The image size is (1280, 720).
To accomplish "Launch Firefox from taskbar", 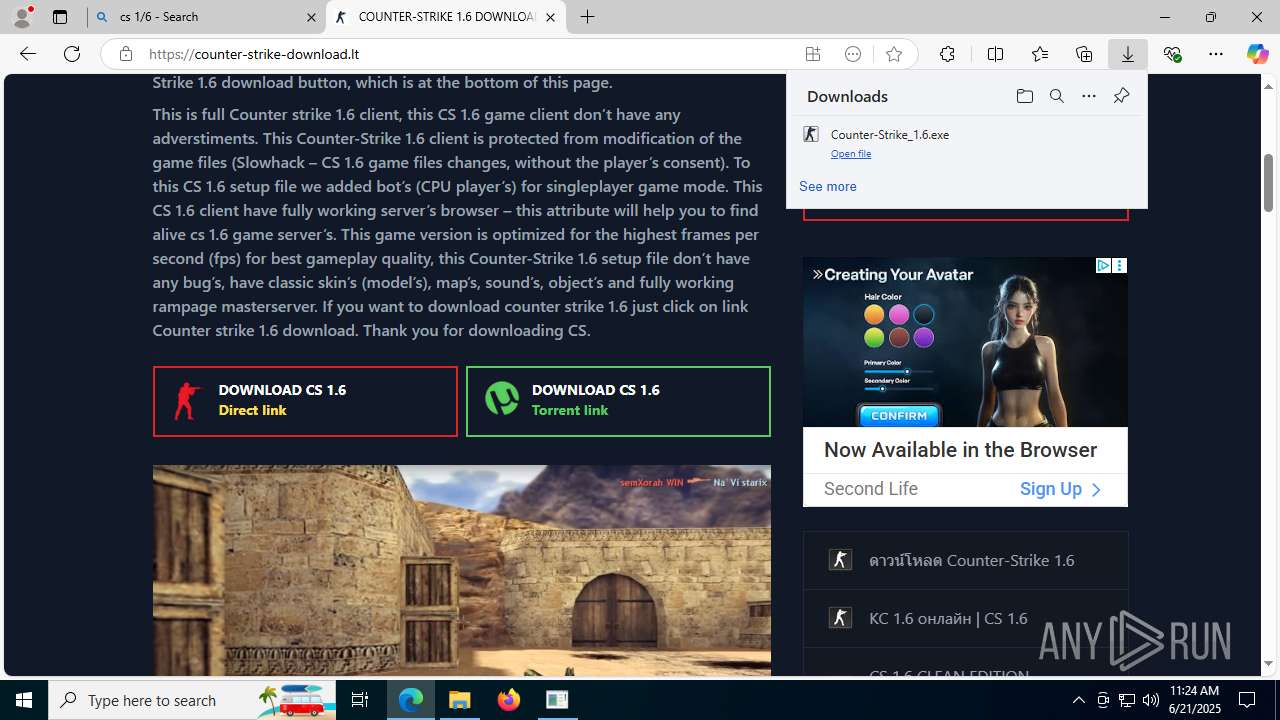I will 509,700.
